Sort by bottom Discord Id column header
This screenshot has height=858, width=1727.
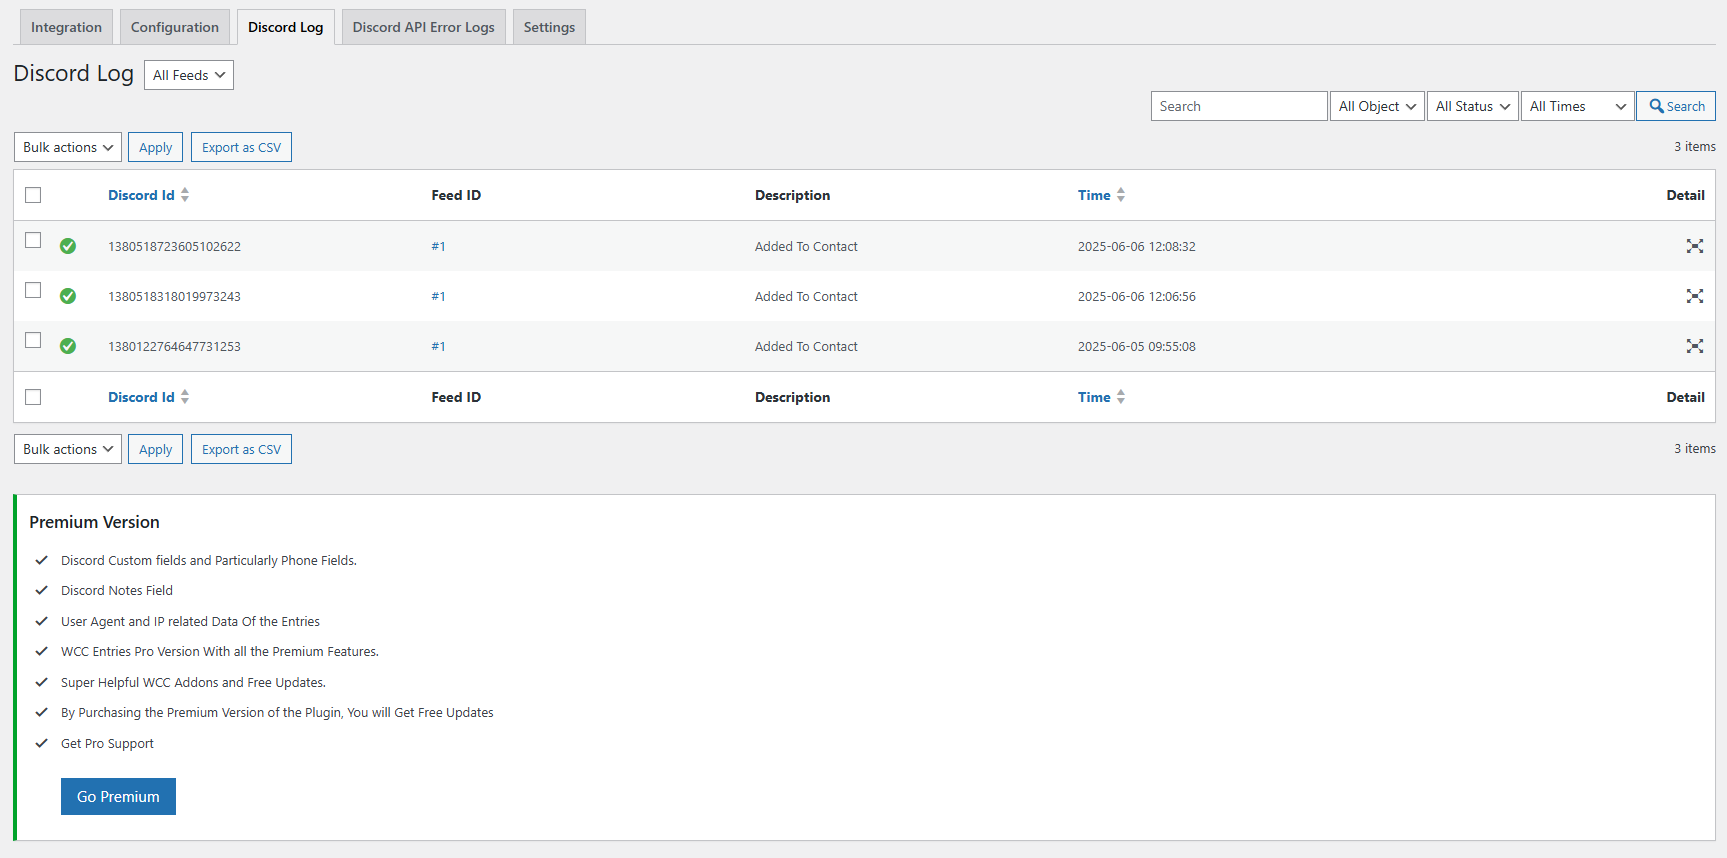coord(141,397)
